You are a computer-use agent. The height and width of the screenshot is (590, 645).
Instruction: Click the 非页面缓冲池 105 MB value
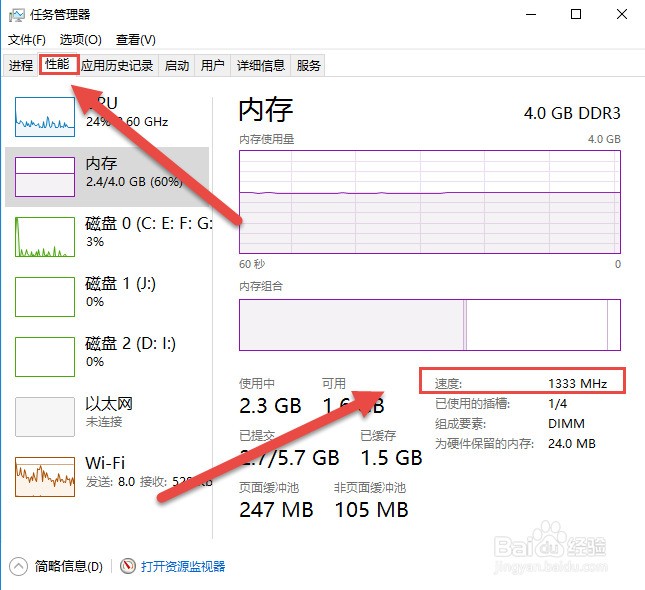pyautogui.click(x=371, y=510)
